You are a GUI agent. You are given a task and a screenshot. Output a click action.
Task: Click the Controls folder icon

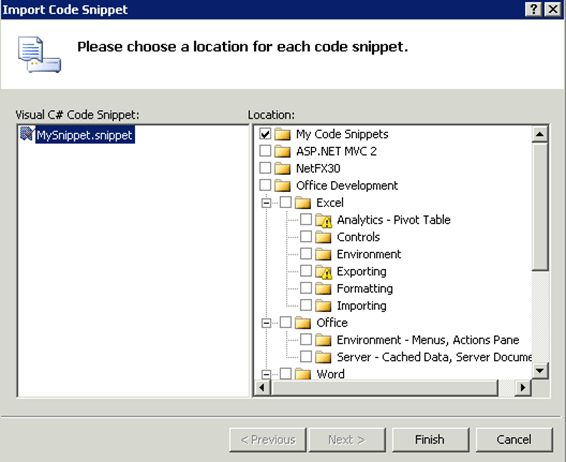(x=323, y=237)
